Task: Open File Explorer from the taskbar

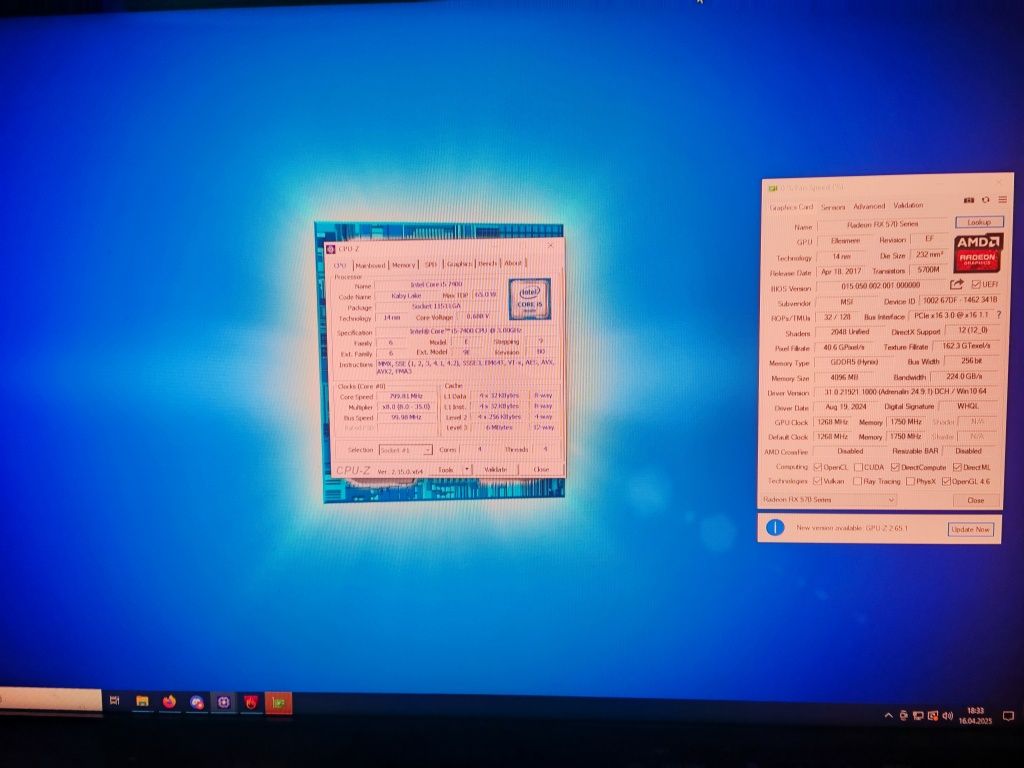Action: click(x=142, y=701)
